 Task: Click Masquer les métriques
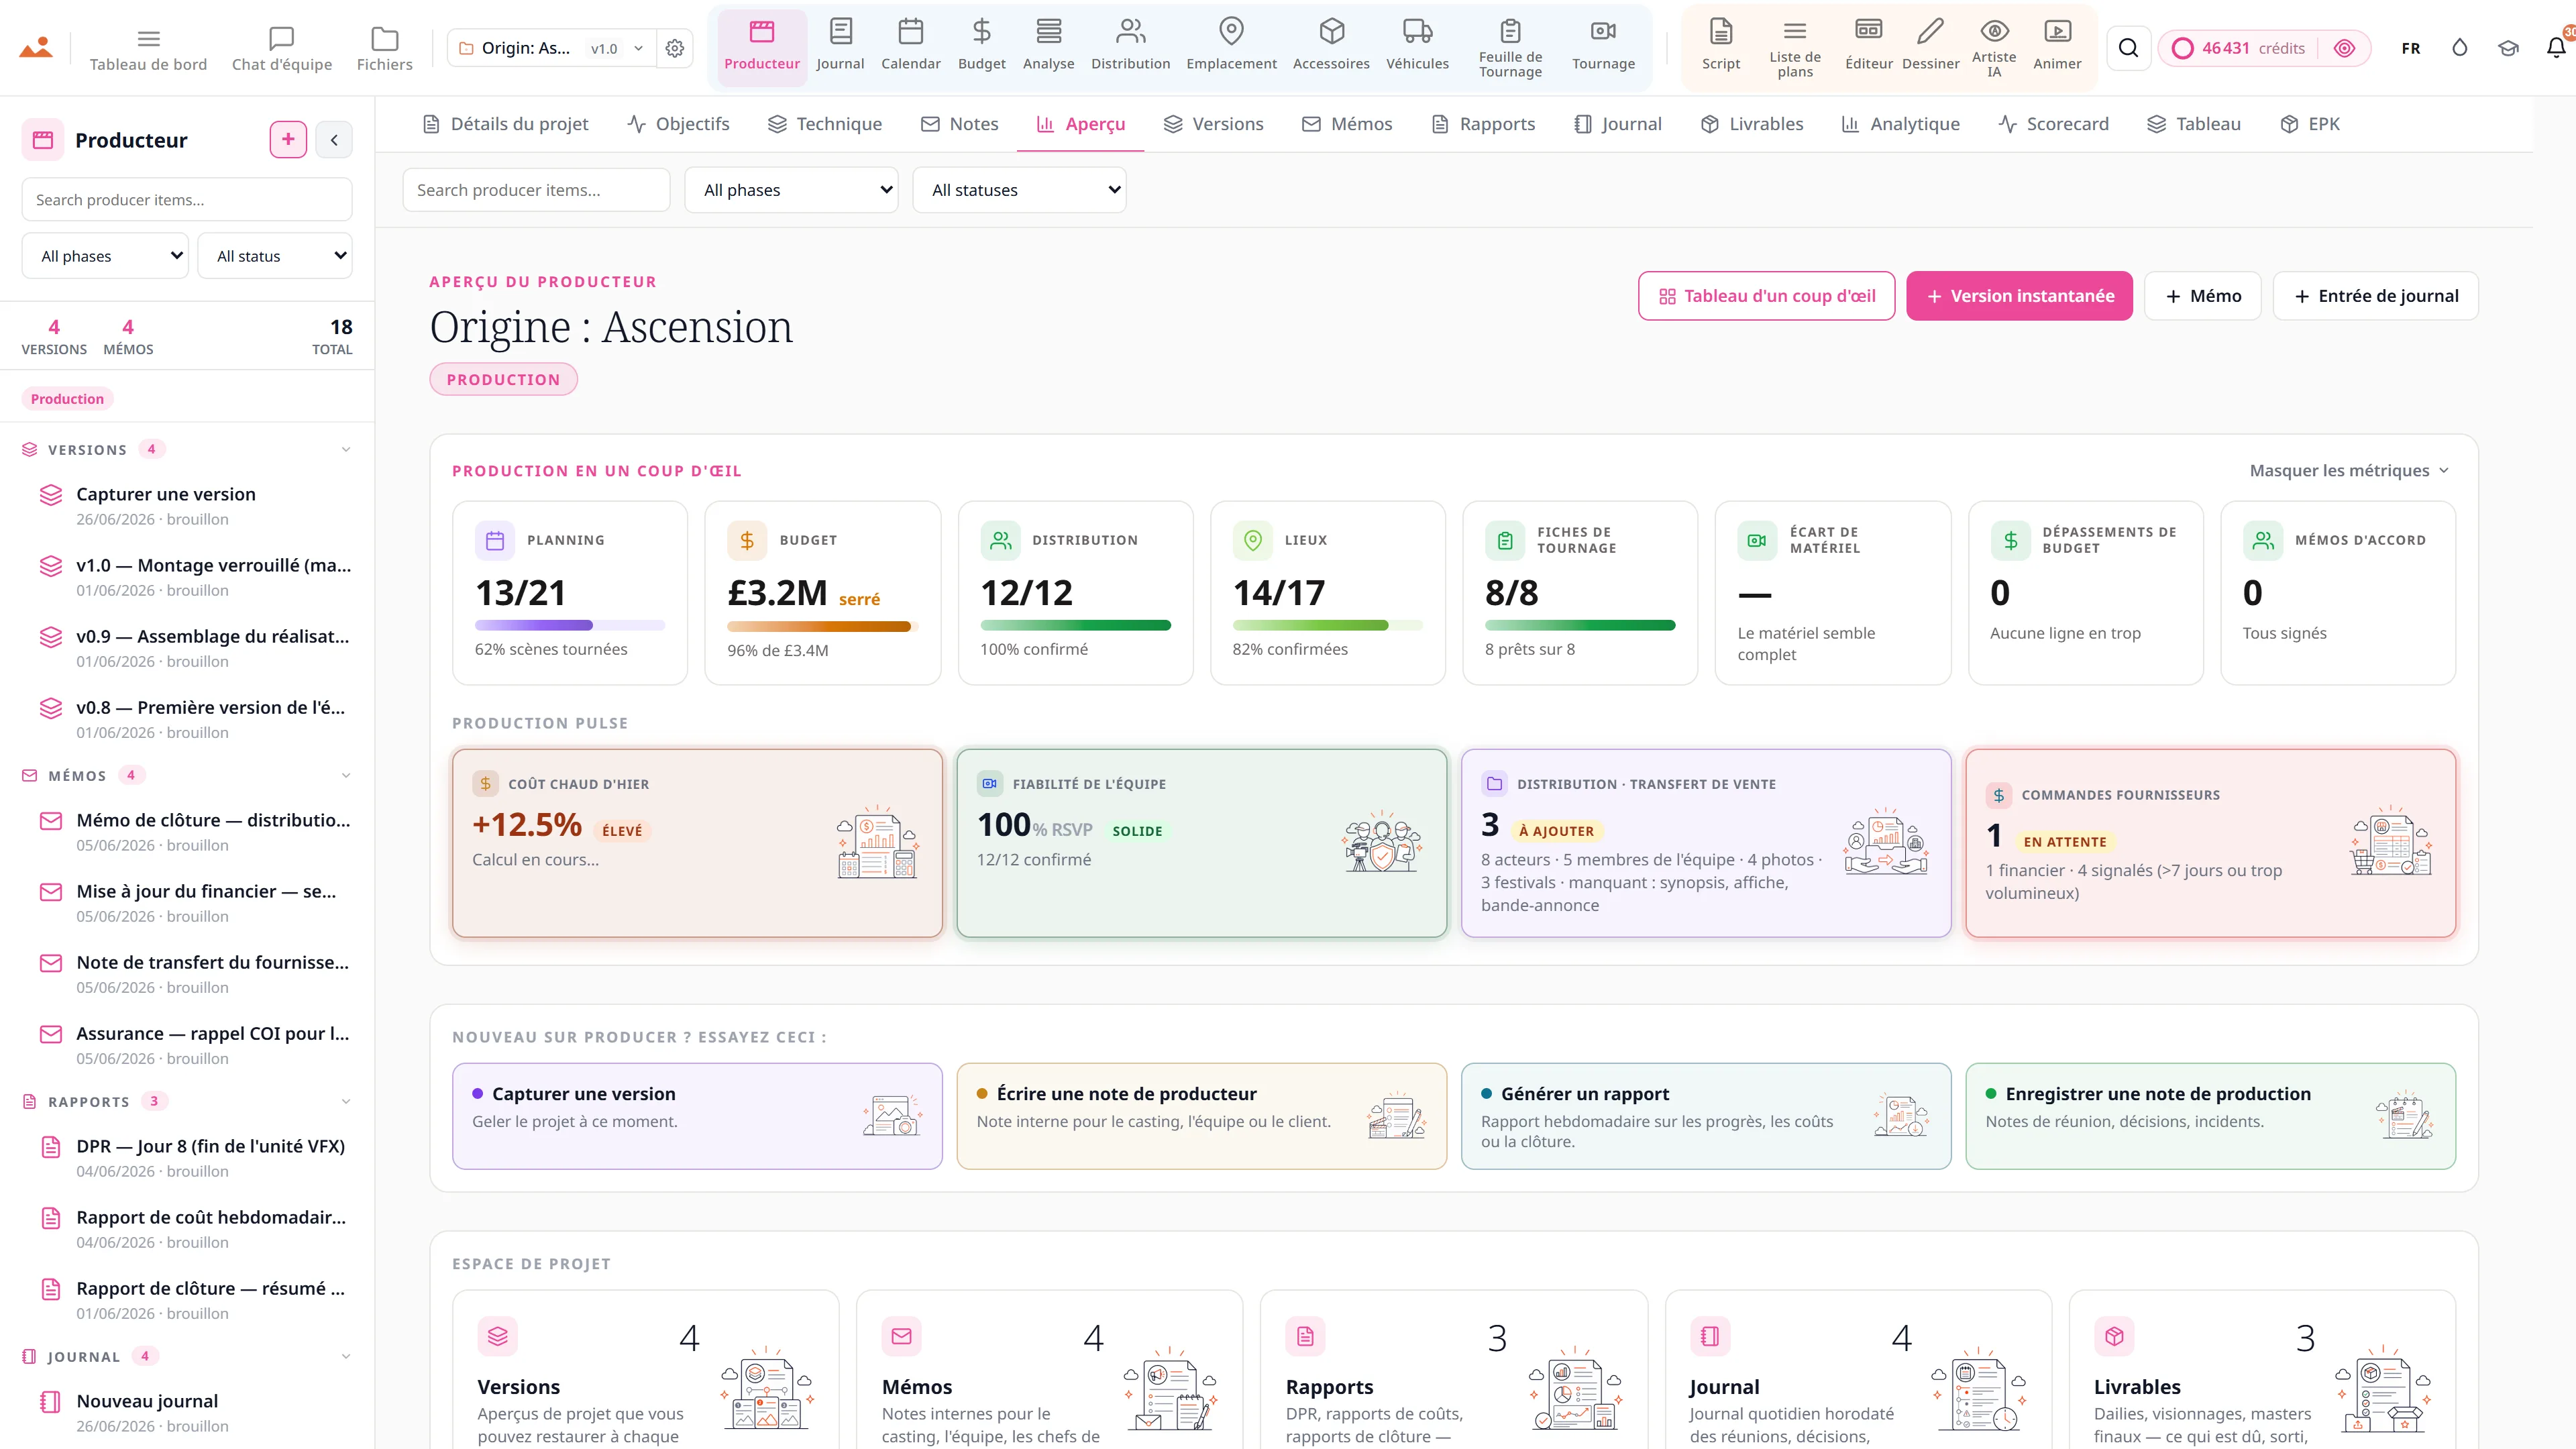[x=2348, y=471]
